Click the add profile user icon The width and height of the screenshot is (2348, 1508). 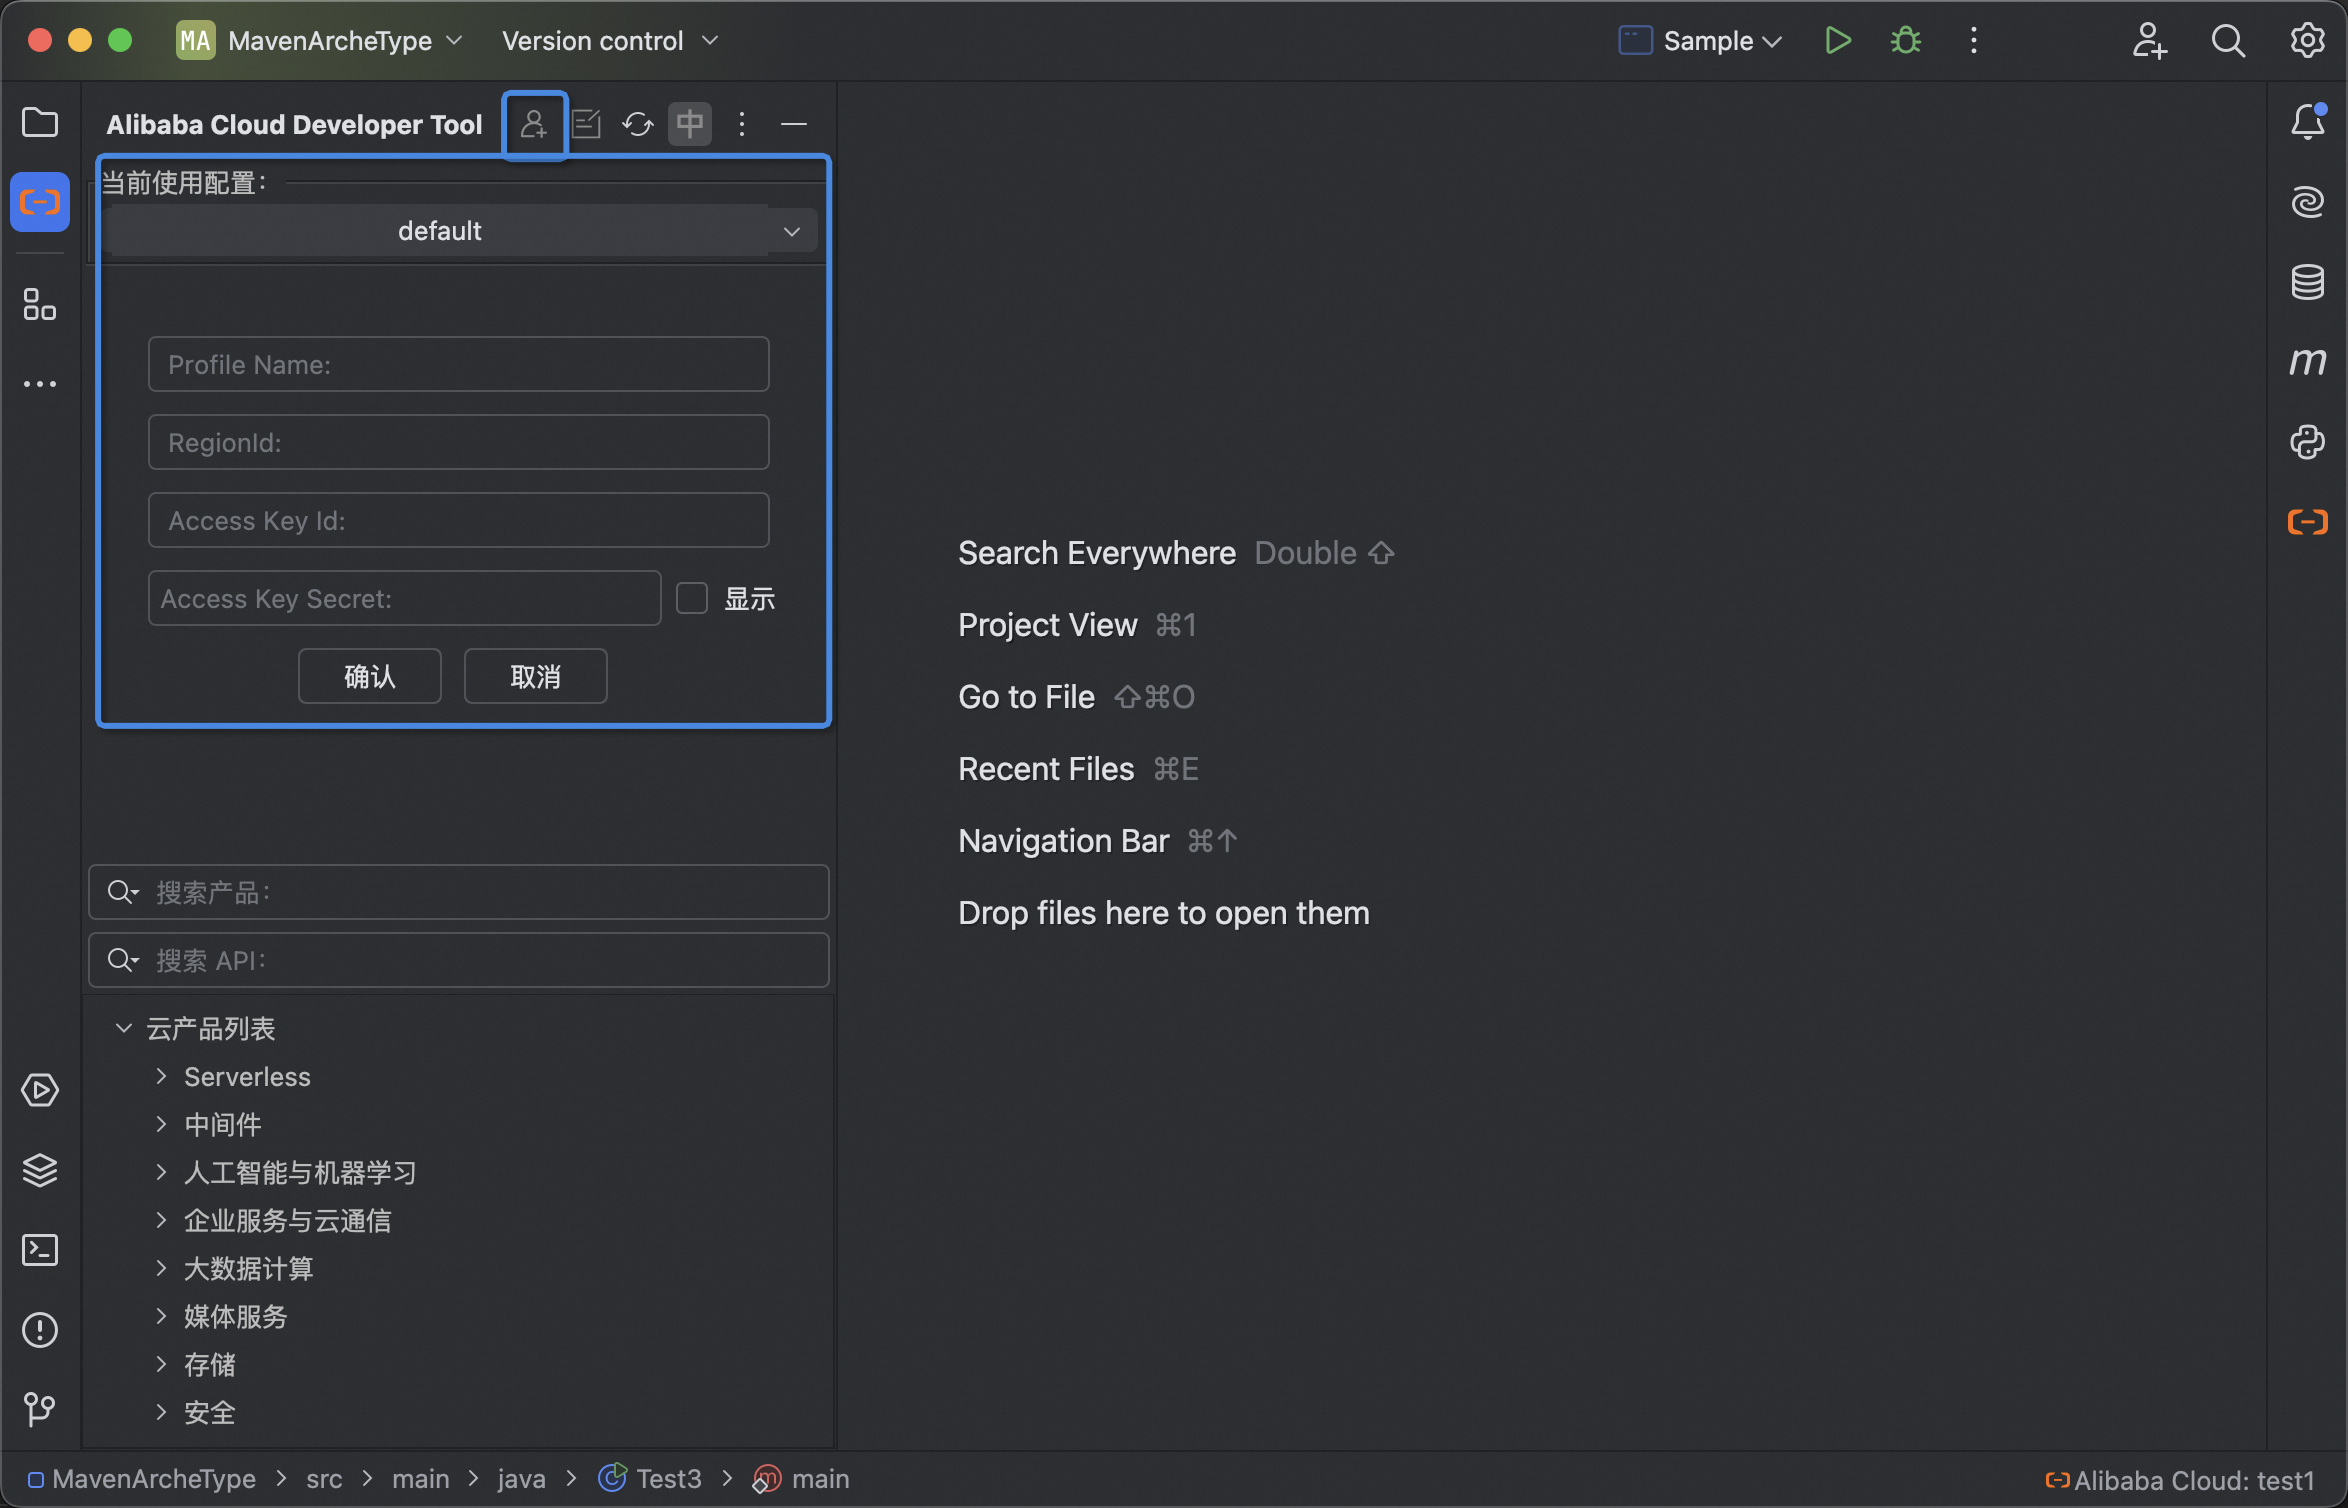coord(534,124)
